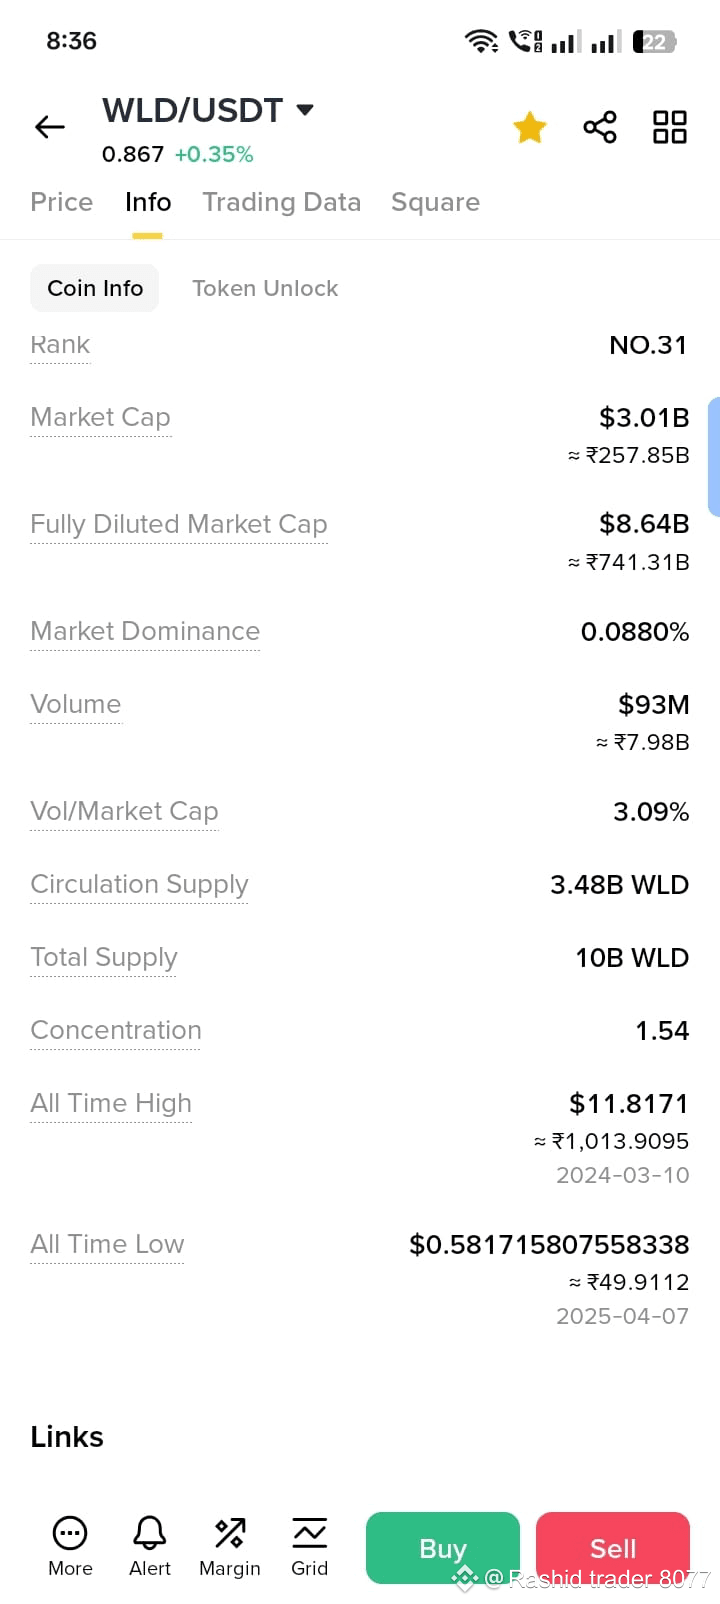The height and width of the screenshot is (1604, 720).
Task: Tap the red Sell button
Action: (x=613, y=1548)
